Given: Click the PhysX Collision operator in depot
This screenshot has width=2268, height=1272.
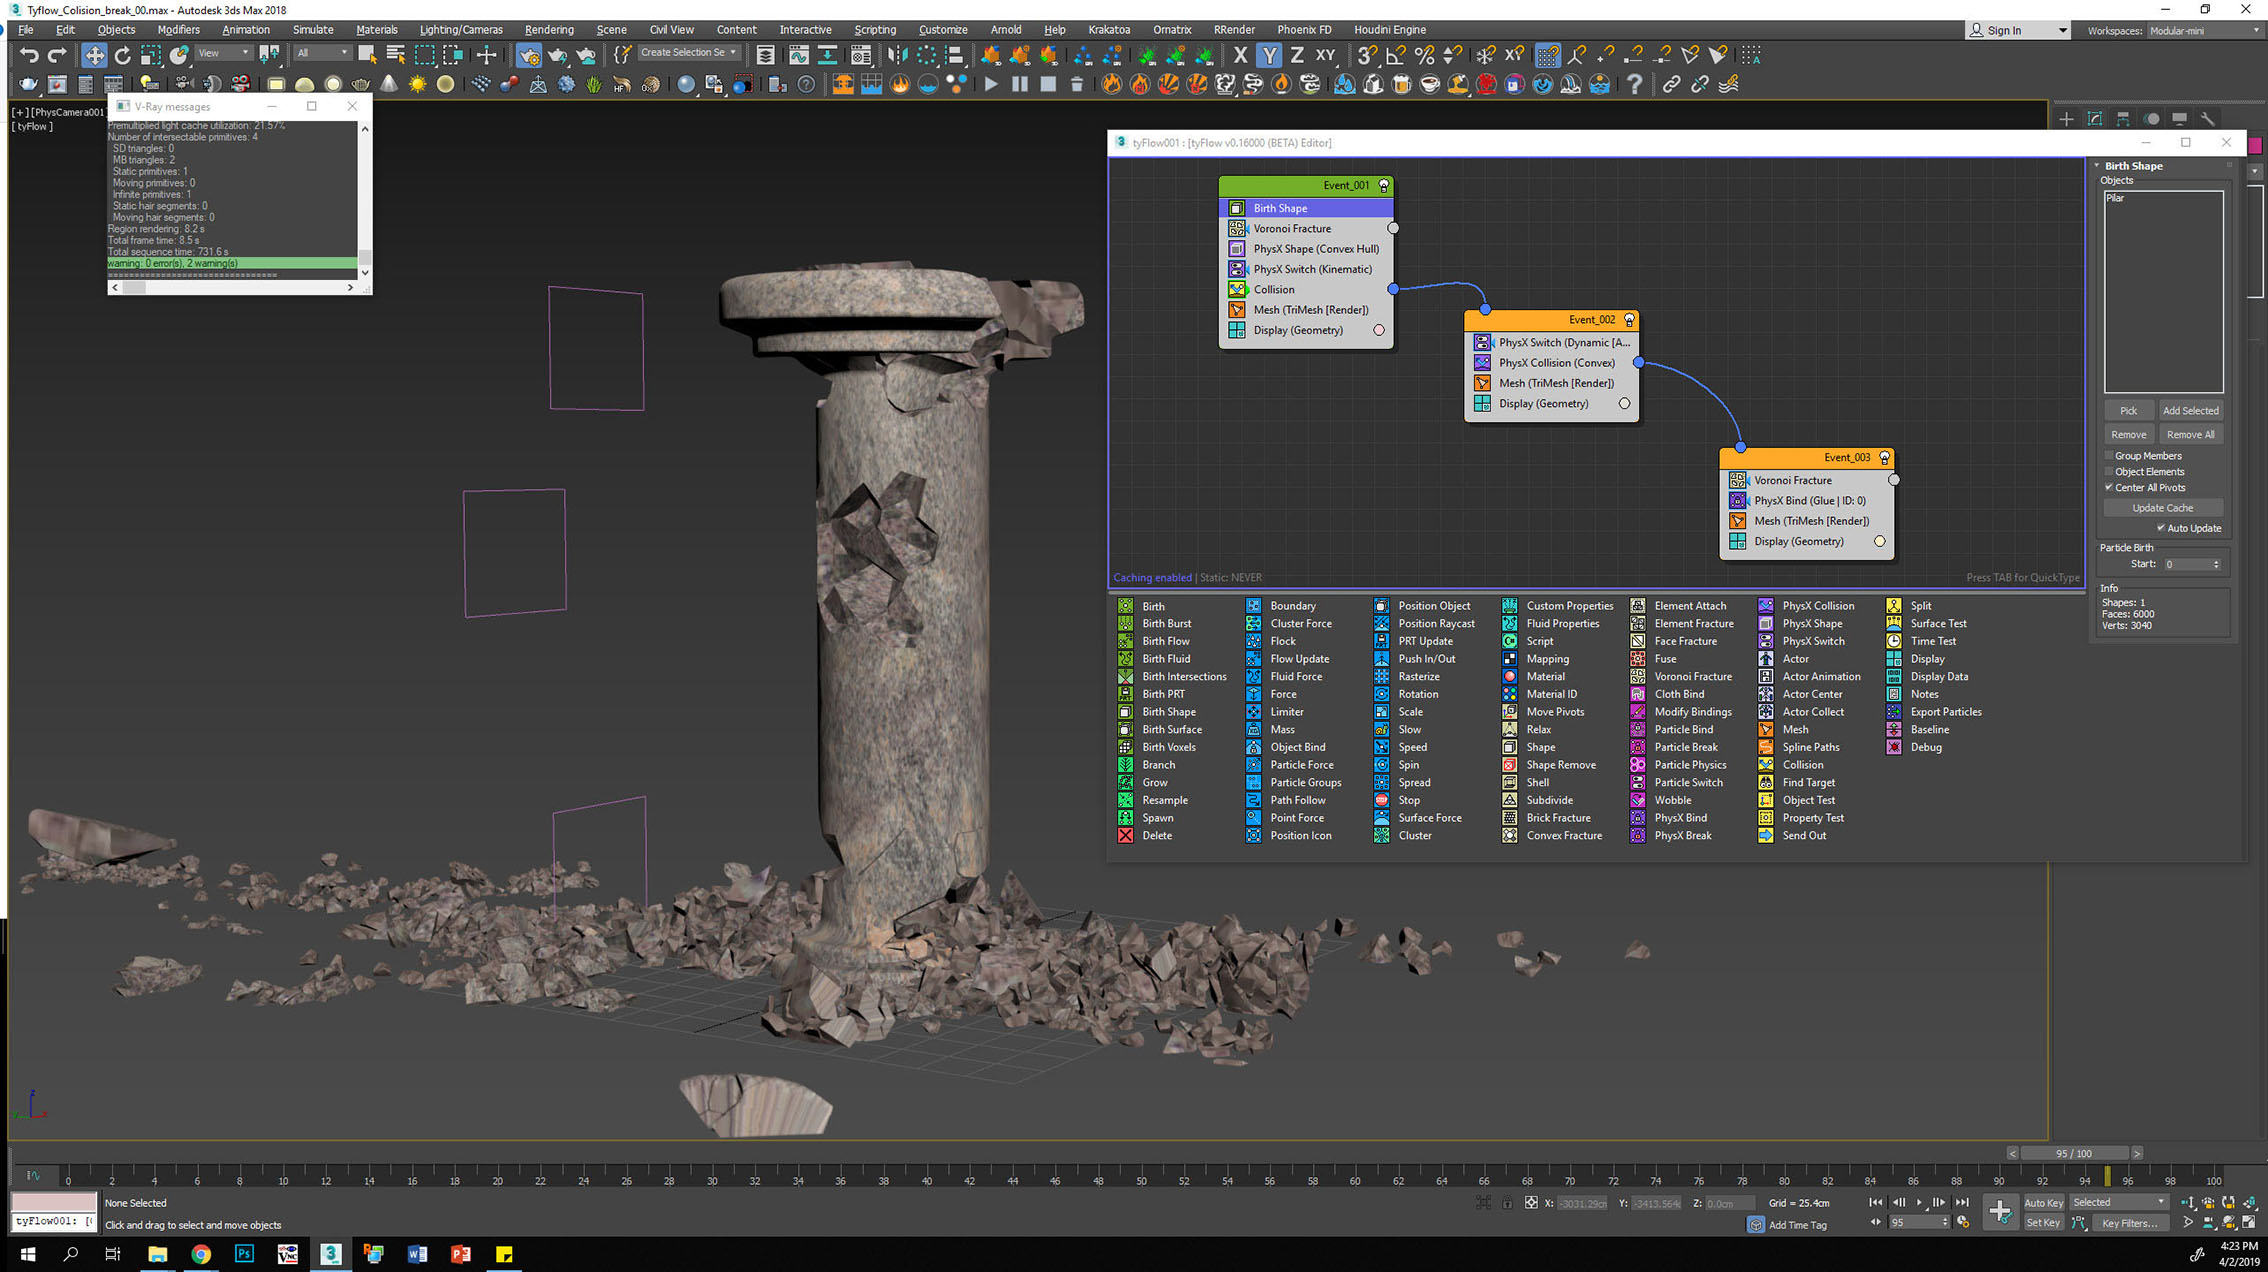Looking at the screenshot, I should pos(1817,605).
